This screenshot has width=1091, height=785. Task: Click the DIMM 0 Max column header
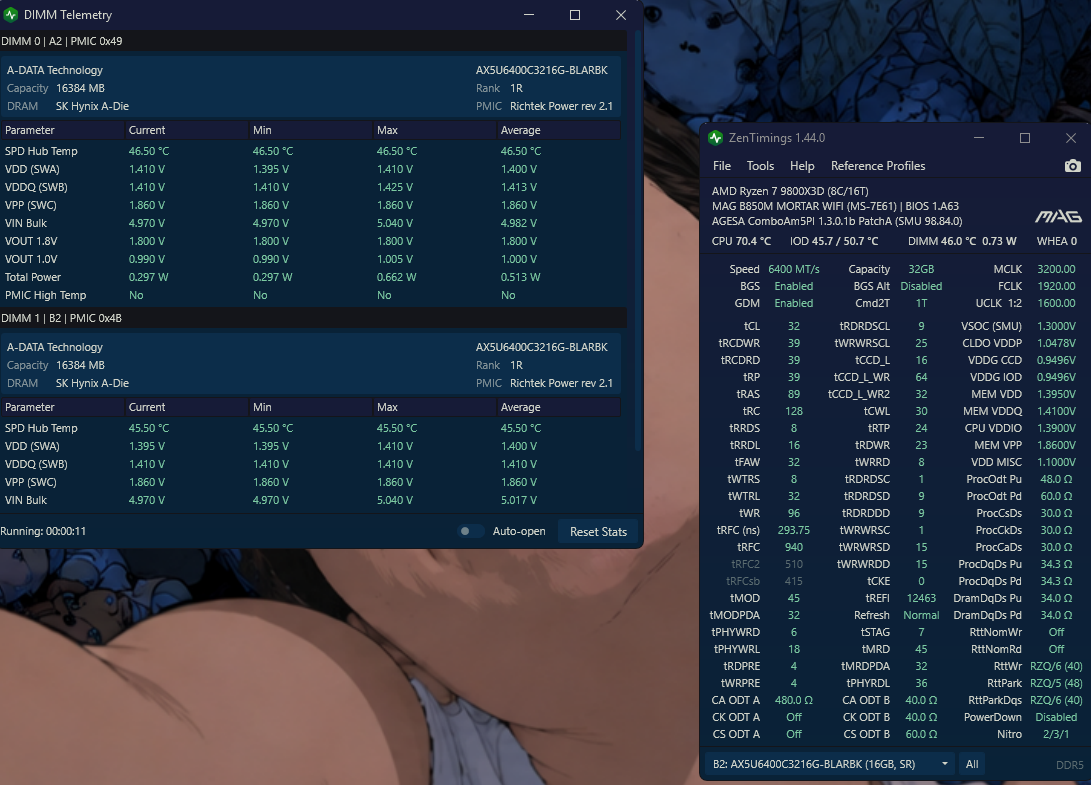(434, 130)
